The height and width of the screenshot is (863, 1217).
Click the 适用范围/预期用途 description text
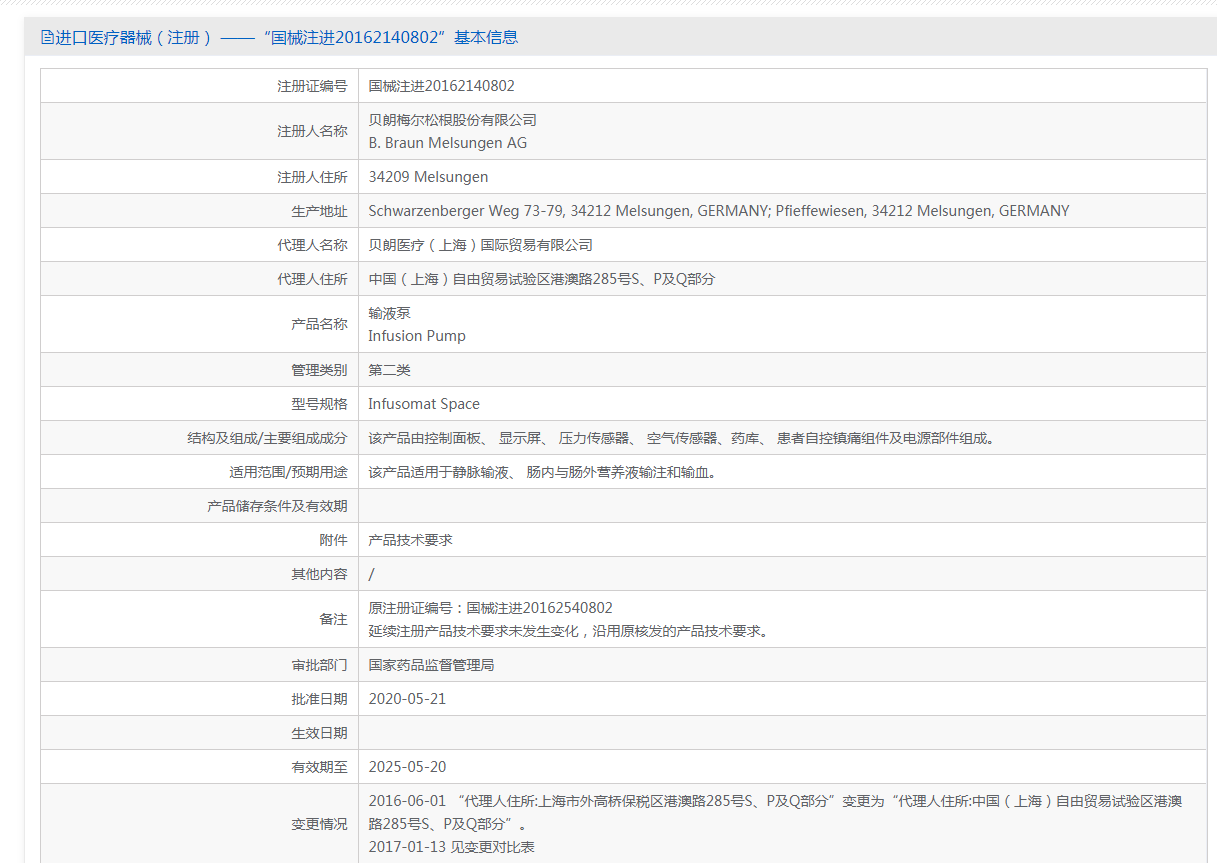pyautogui.click(x=543, y=472)
